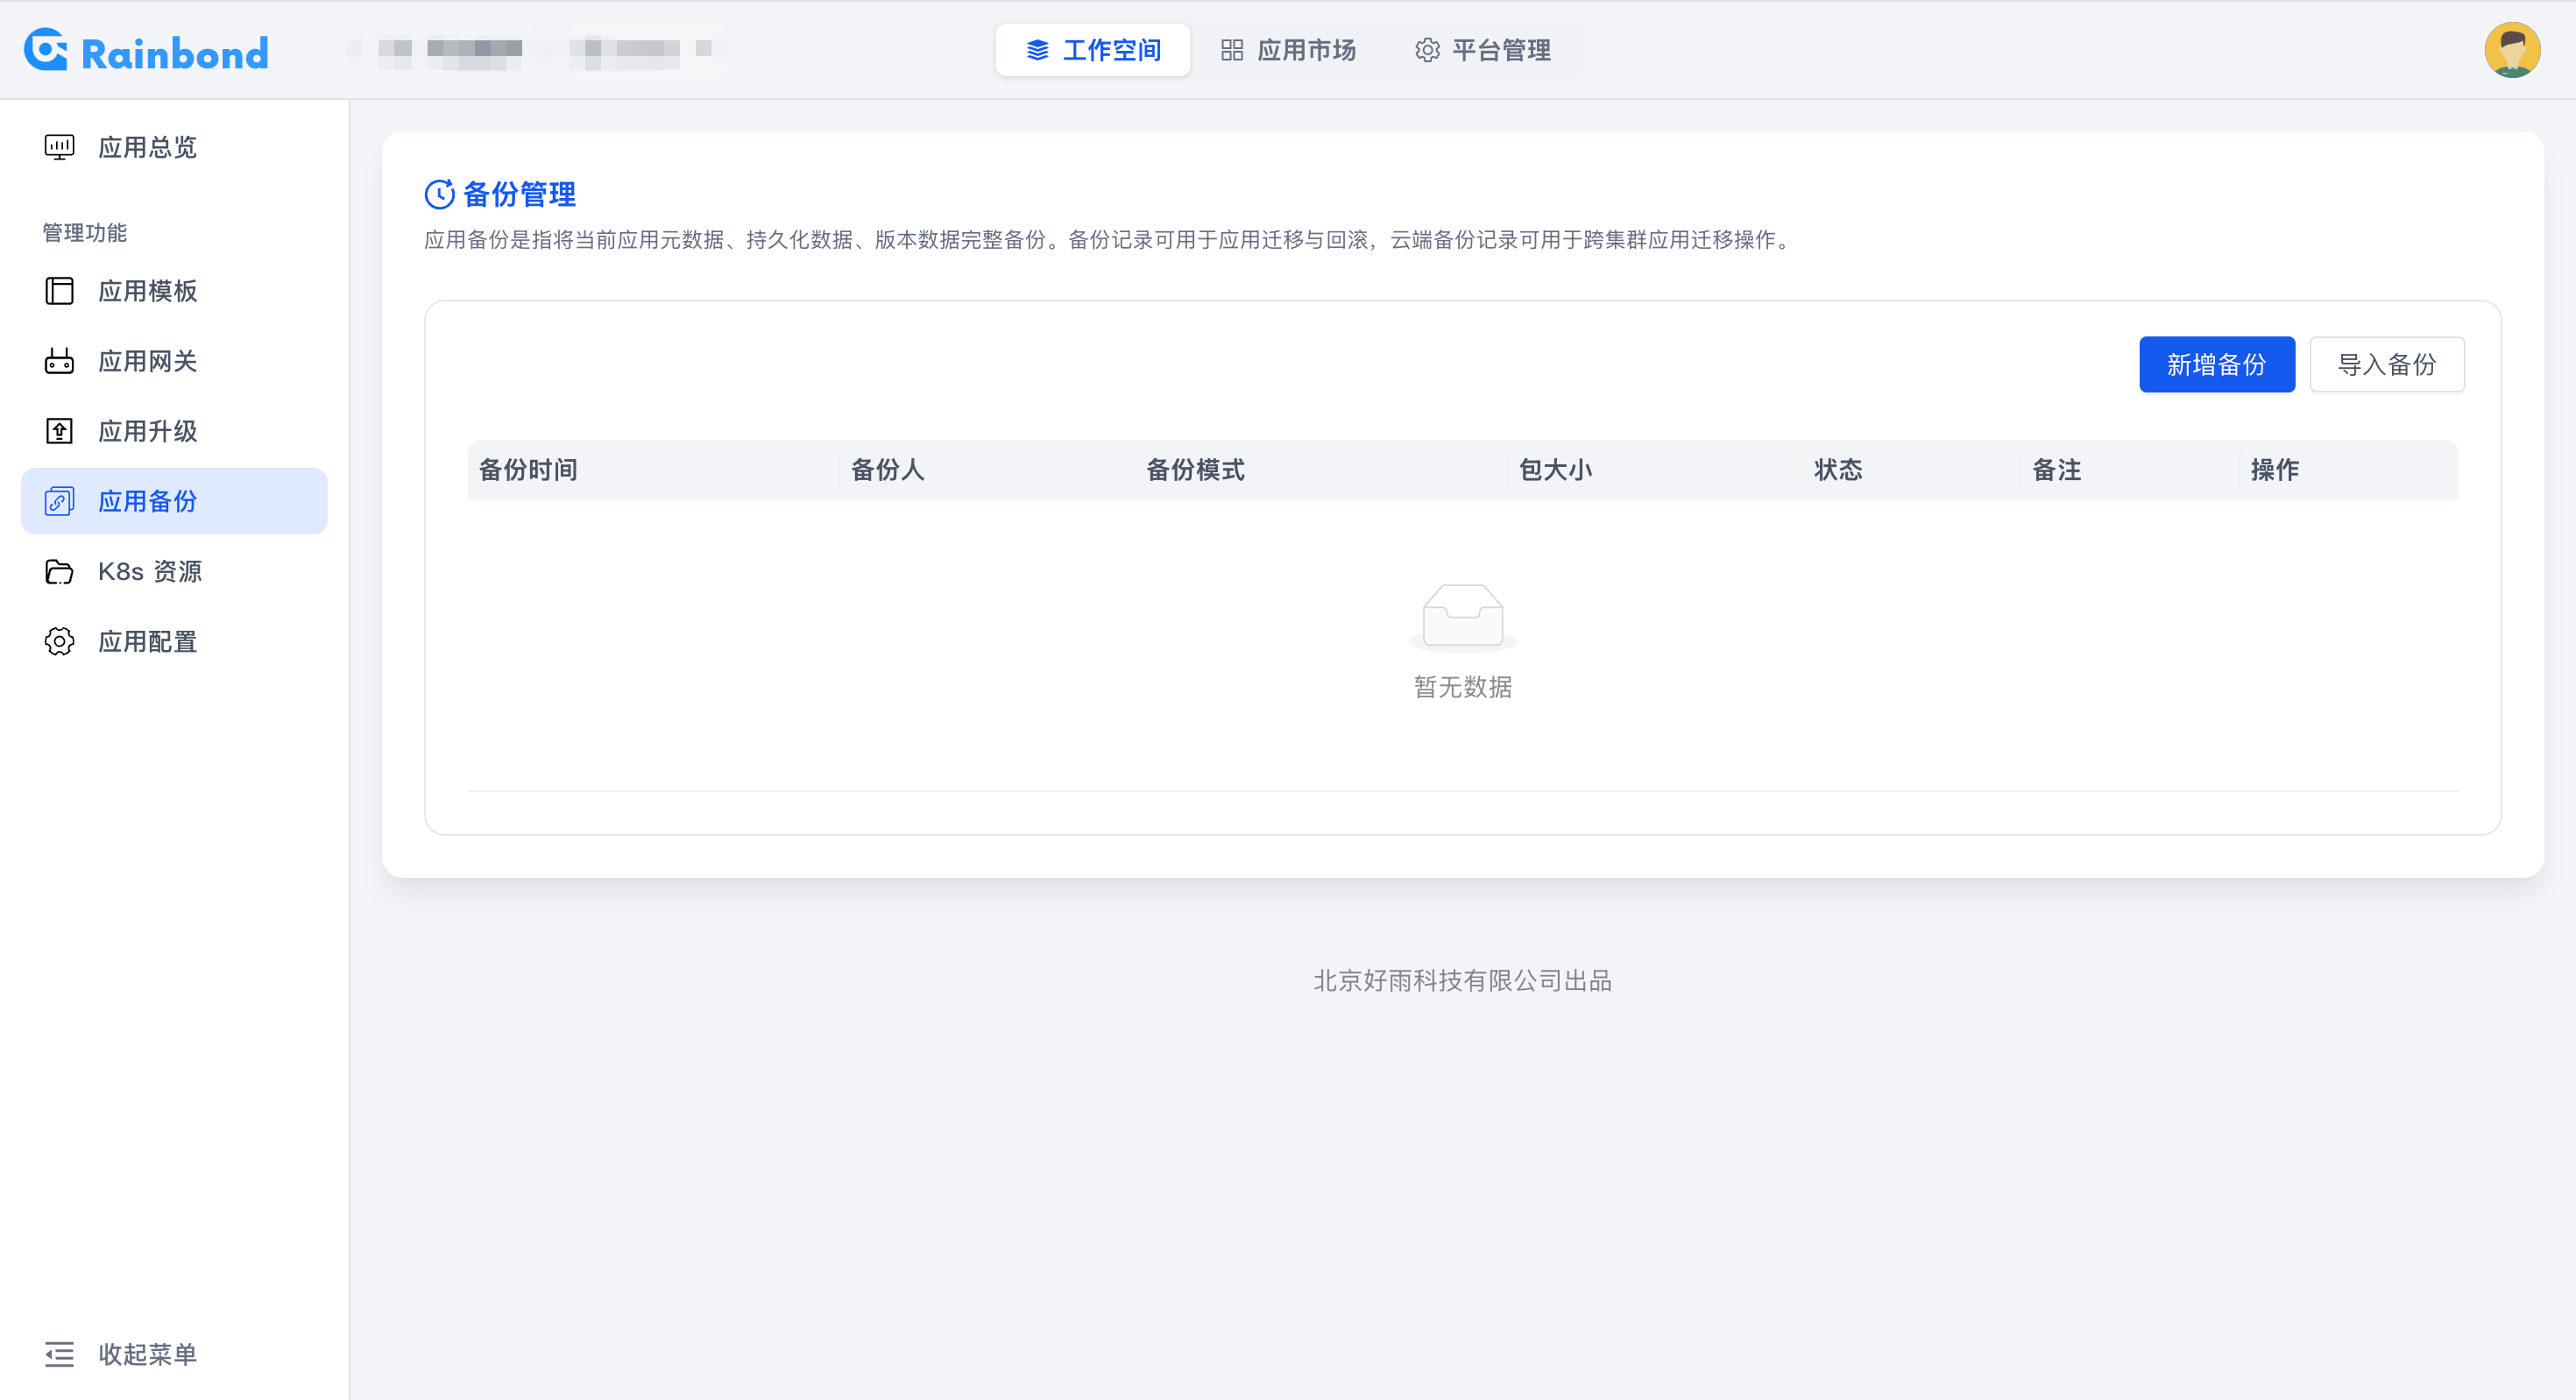
Task: Click the 应用升级 upload icon
Action: pyautogui.click(x=59, y=431)
